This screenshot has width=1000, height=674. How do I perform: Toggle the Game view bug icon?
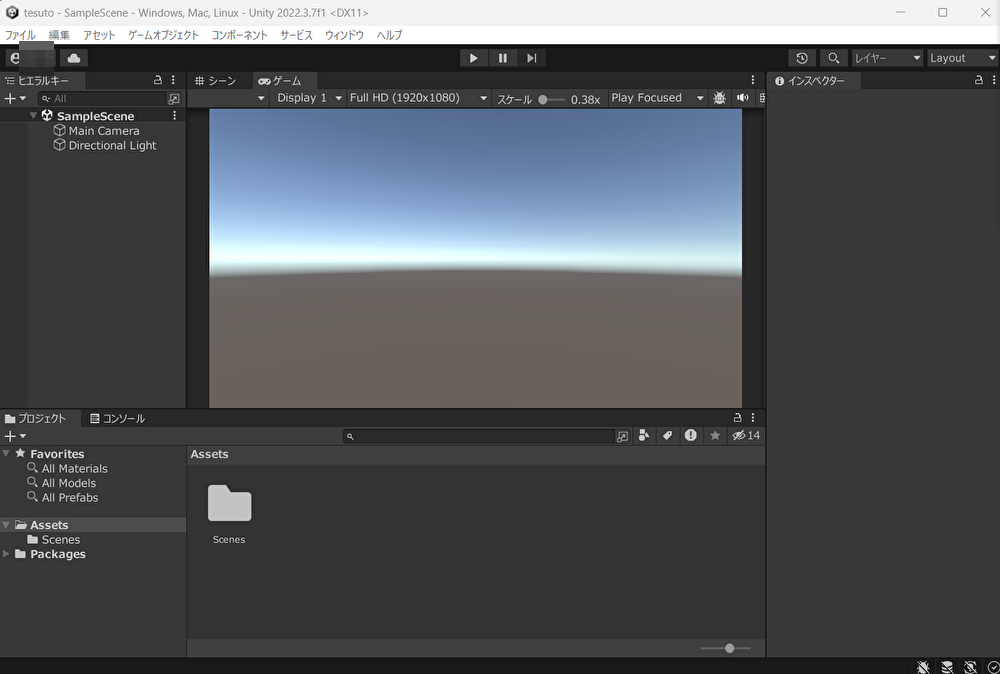click(x=719, y=98)
